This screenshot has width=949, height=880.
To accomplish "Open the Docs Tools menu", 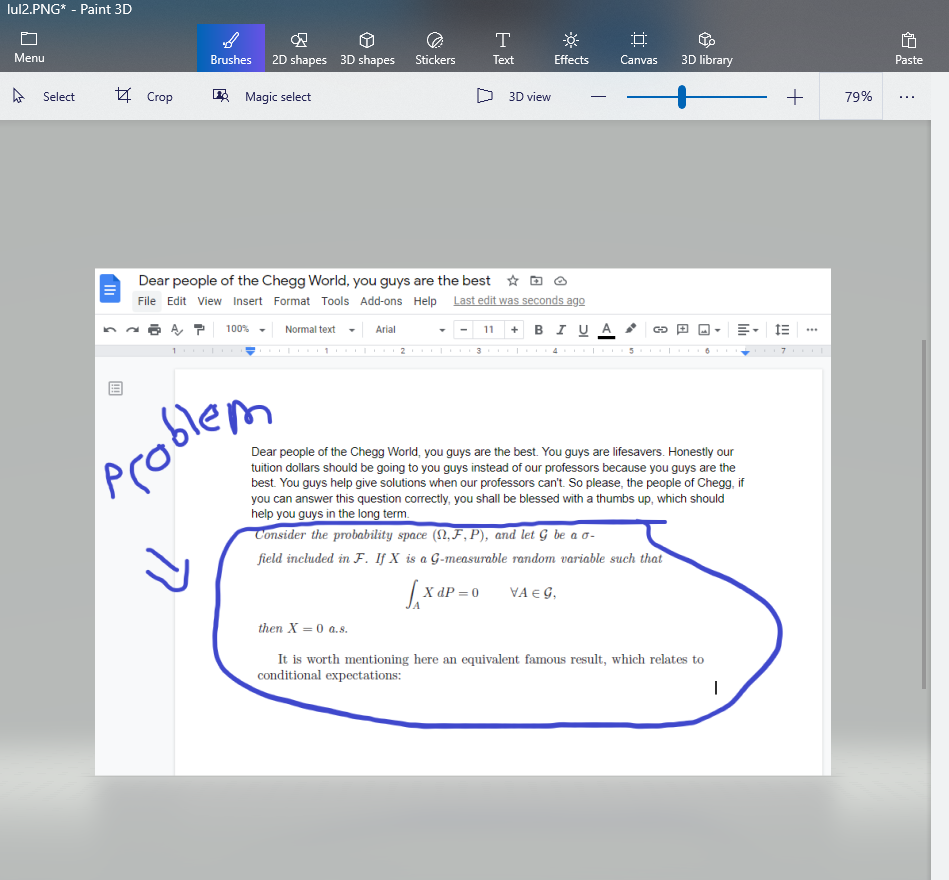I will point(335,301).
